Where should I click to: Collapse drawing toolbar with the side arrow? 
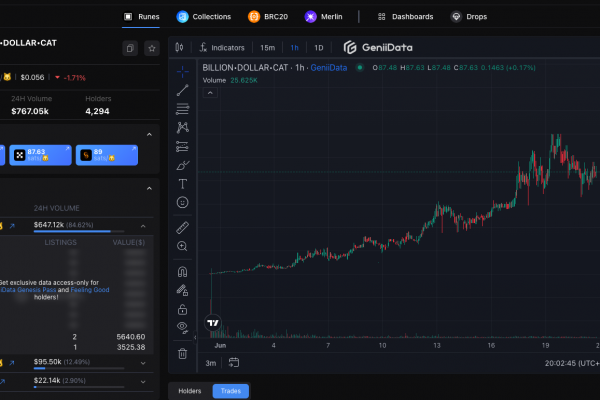[x=195, y=337]
